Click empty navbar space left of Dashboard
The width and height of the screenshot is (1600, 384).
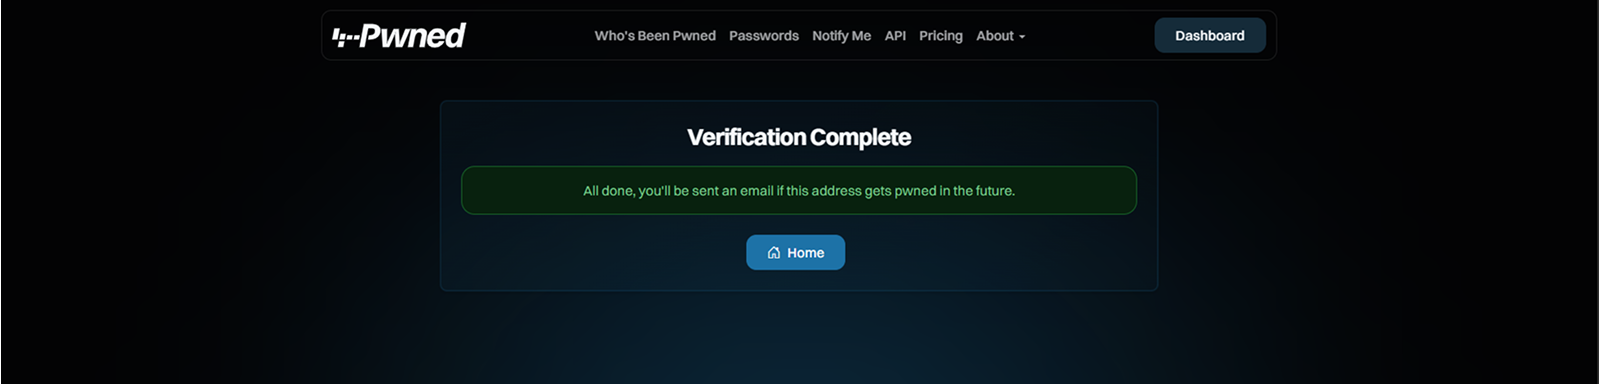pos(1090,36)
